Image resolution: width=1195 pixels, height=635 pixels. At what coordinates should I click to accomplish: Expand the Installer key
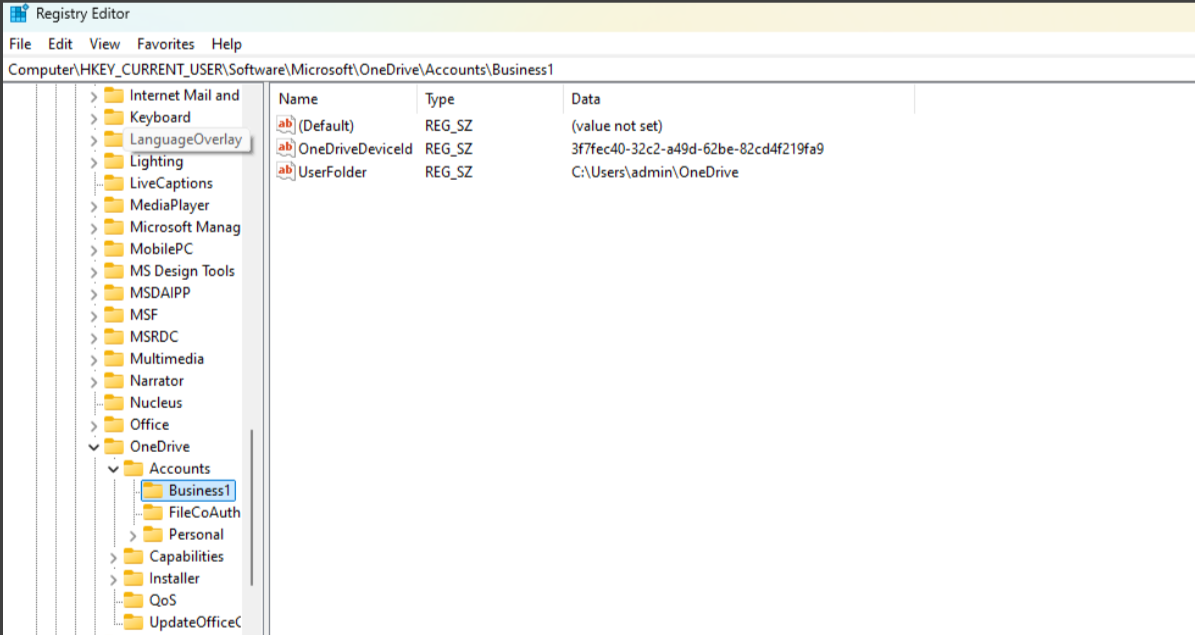pos(113,579)
